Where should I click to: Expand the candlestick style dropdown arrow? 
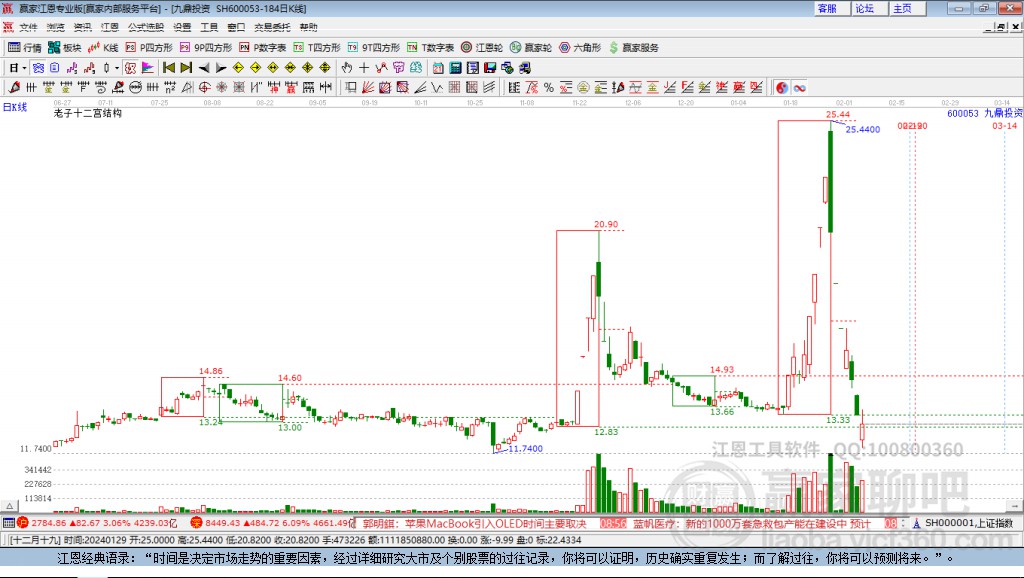[x=117, y=68]
